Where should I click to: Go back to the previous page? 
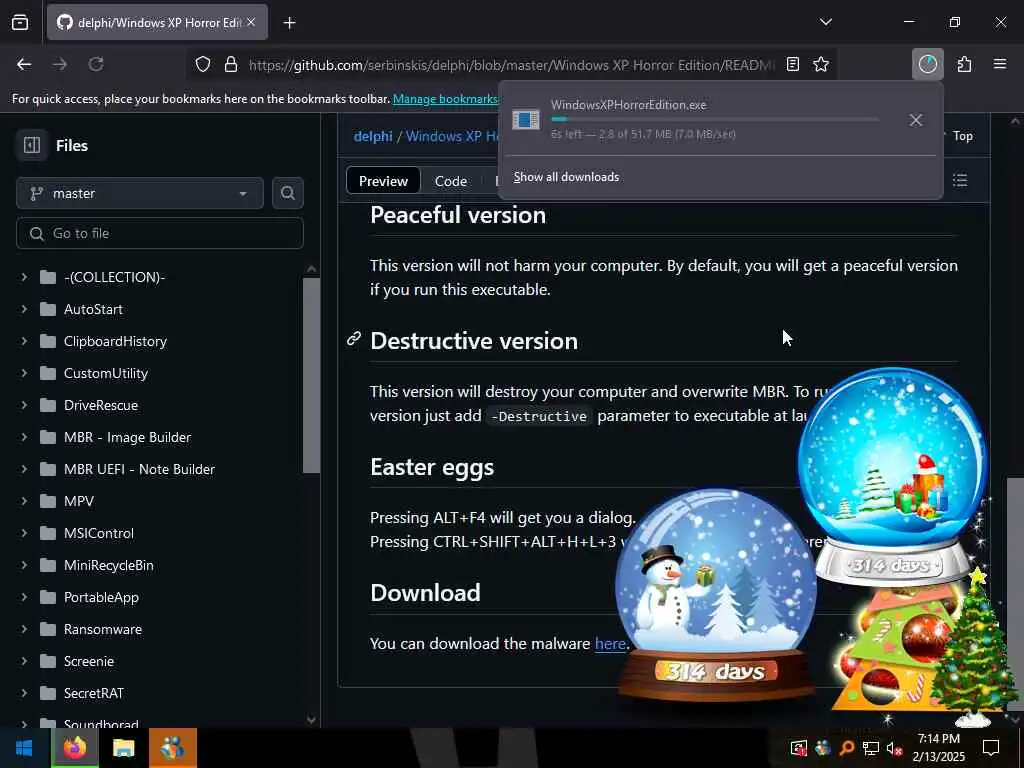[x=24, y=64]
